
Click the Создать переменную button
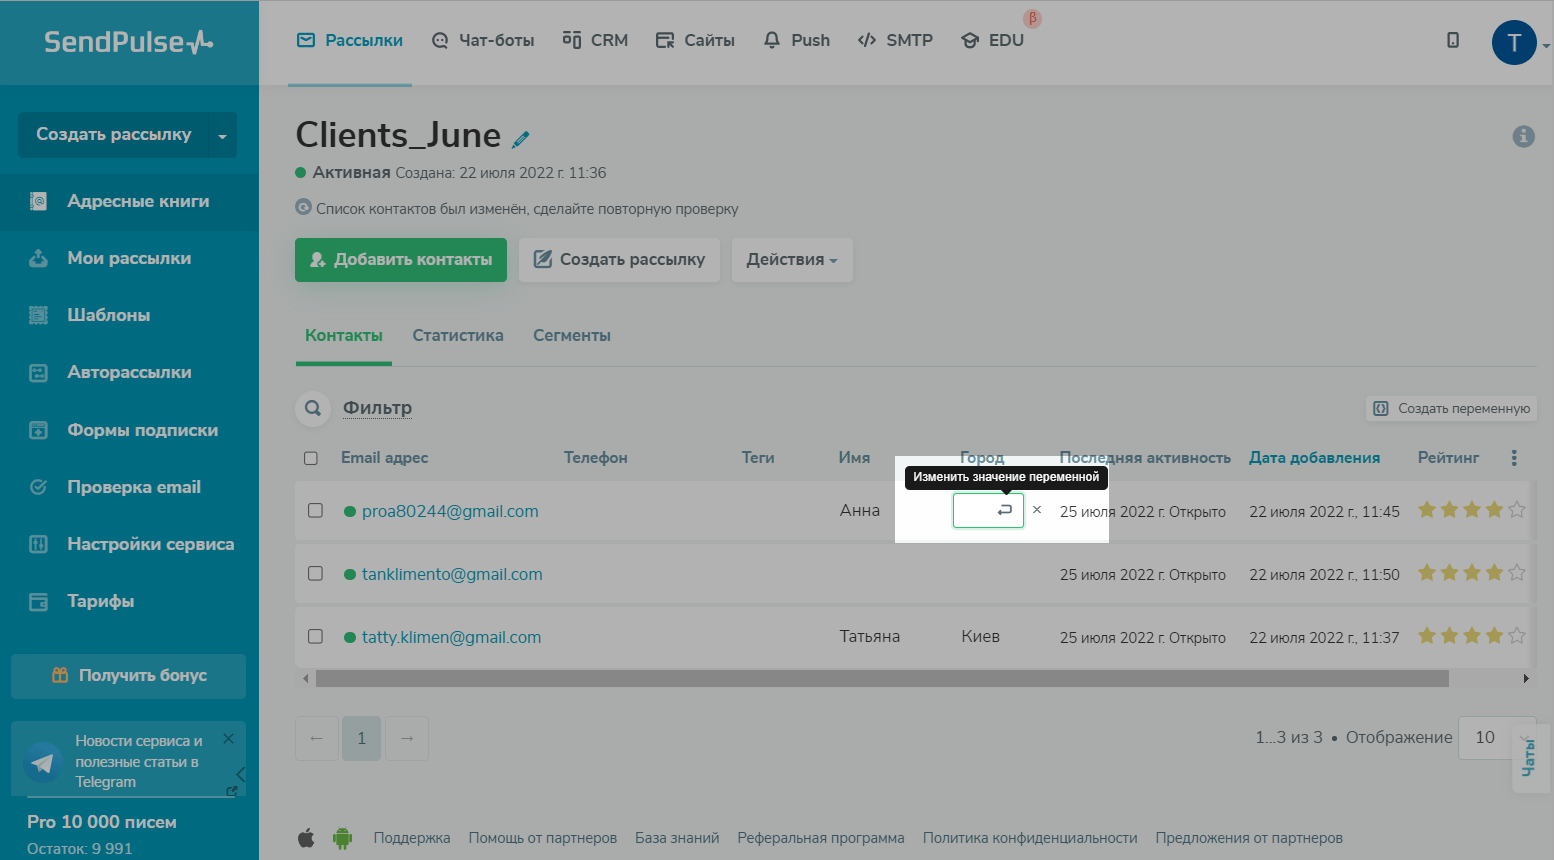pos(1451,408)
